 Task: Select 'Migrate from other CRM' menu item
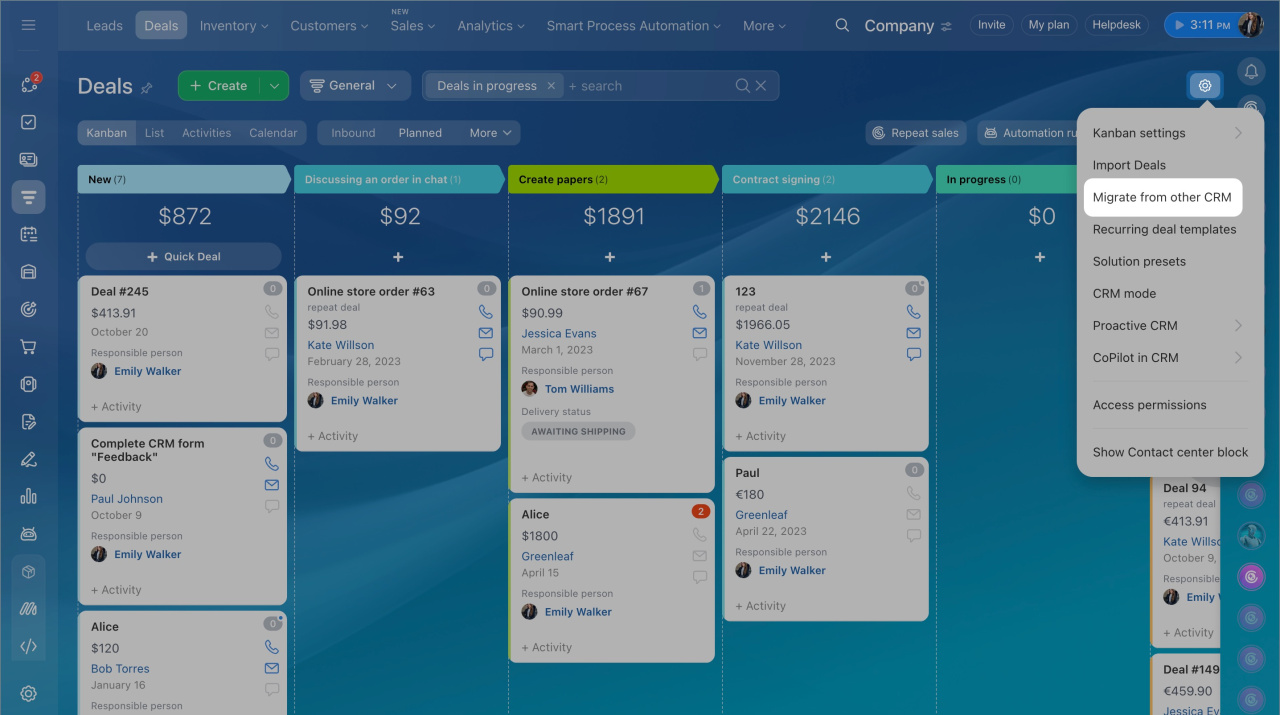click(x=1161, y=197)
